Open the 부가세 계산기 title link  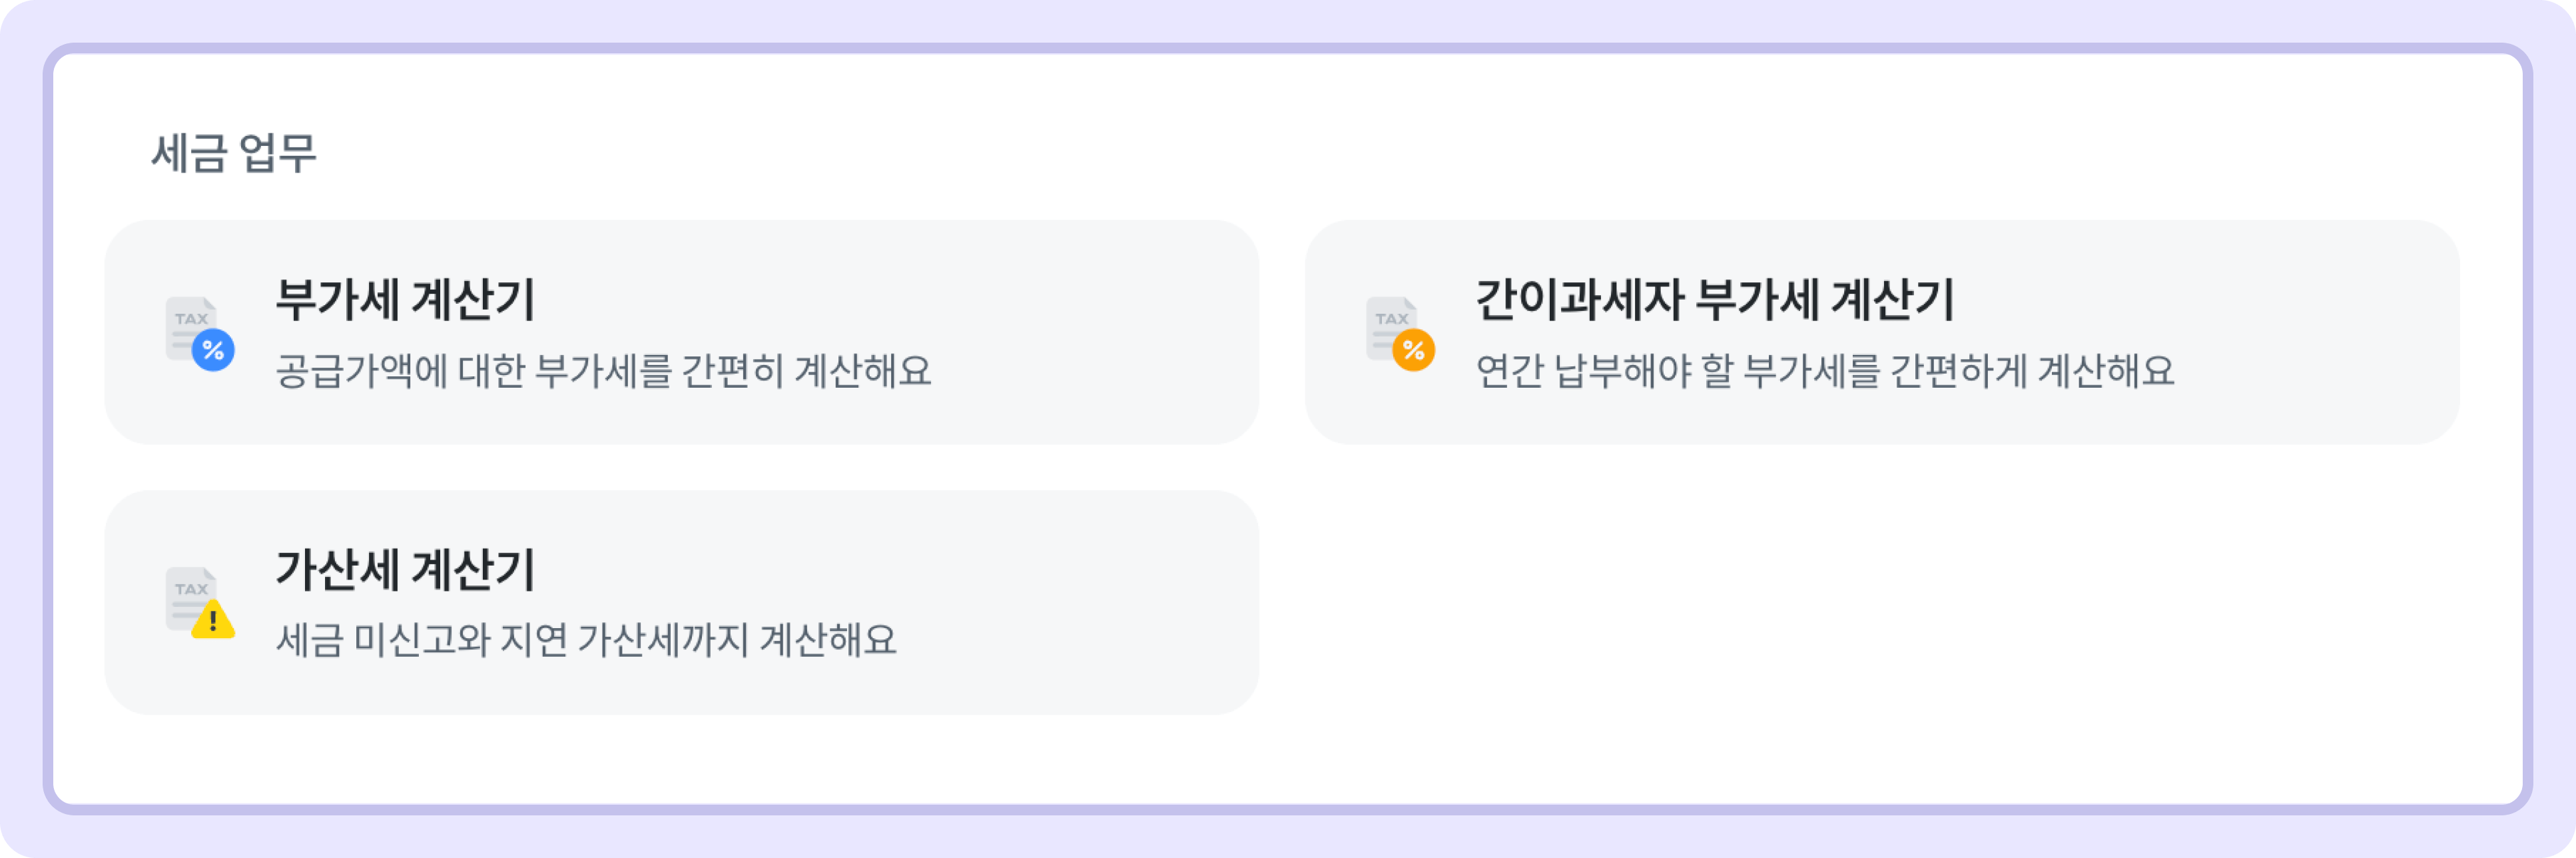pos(405,300)
